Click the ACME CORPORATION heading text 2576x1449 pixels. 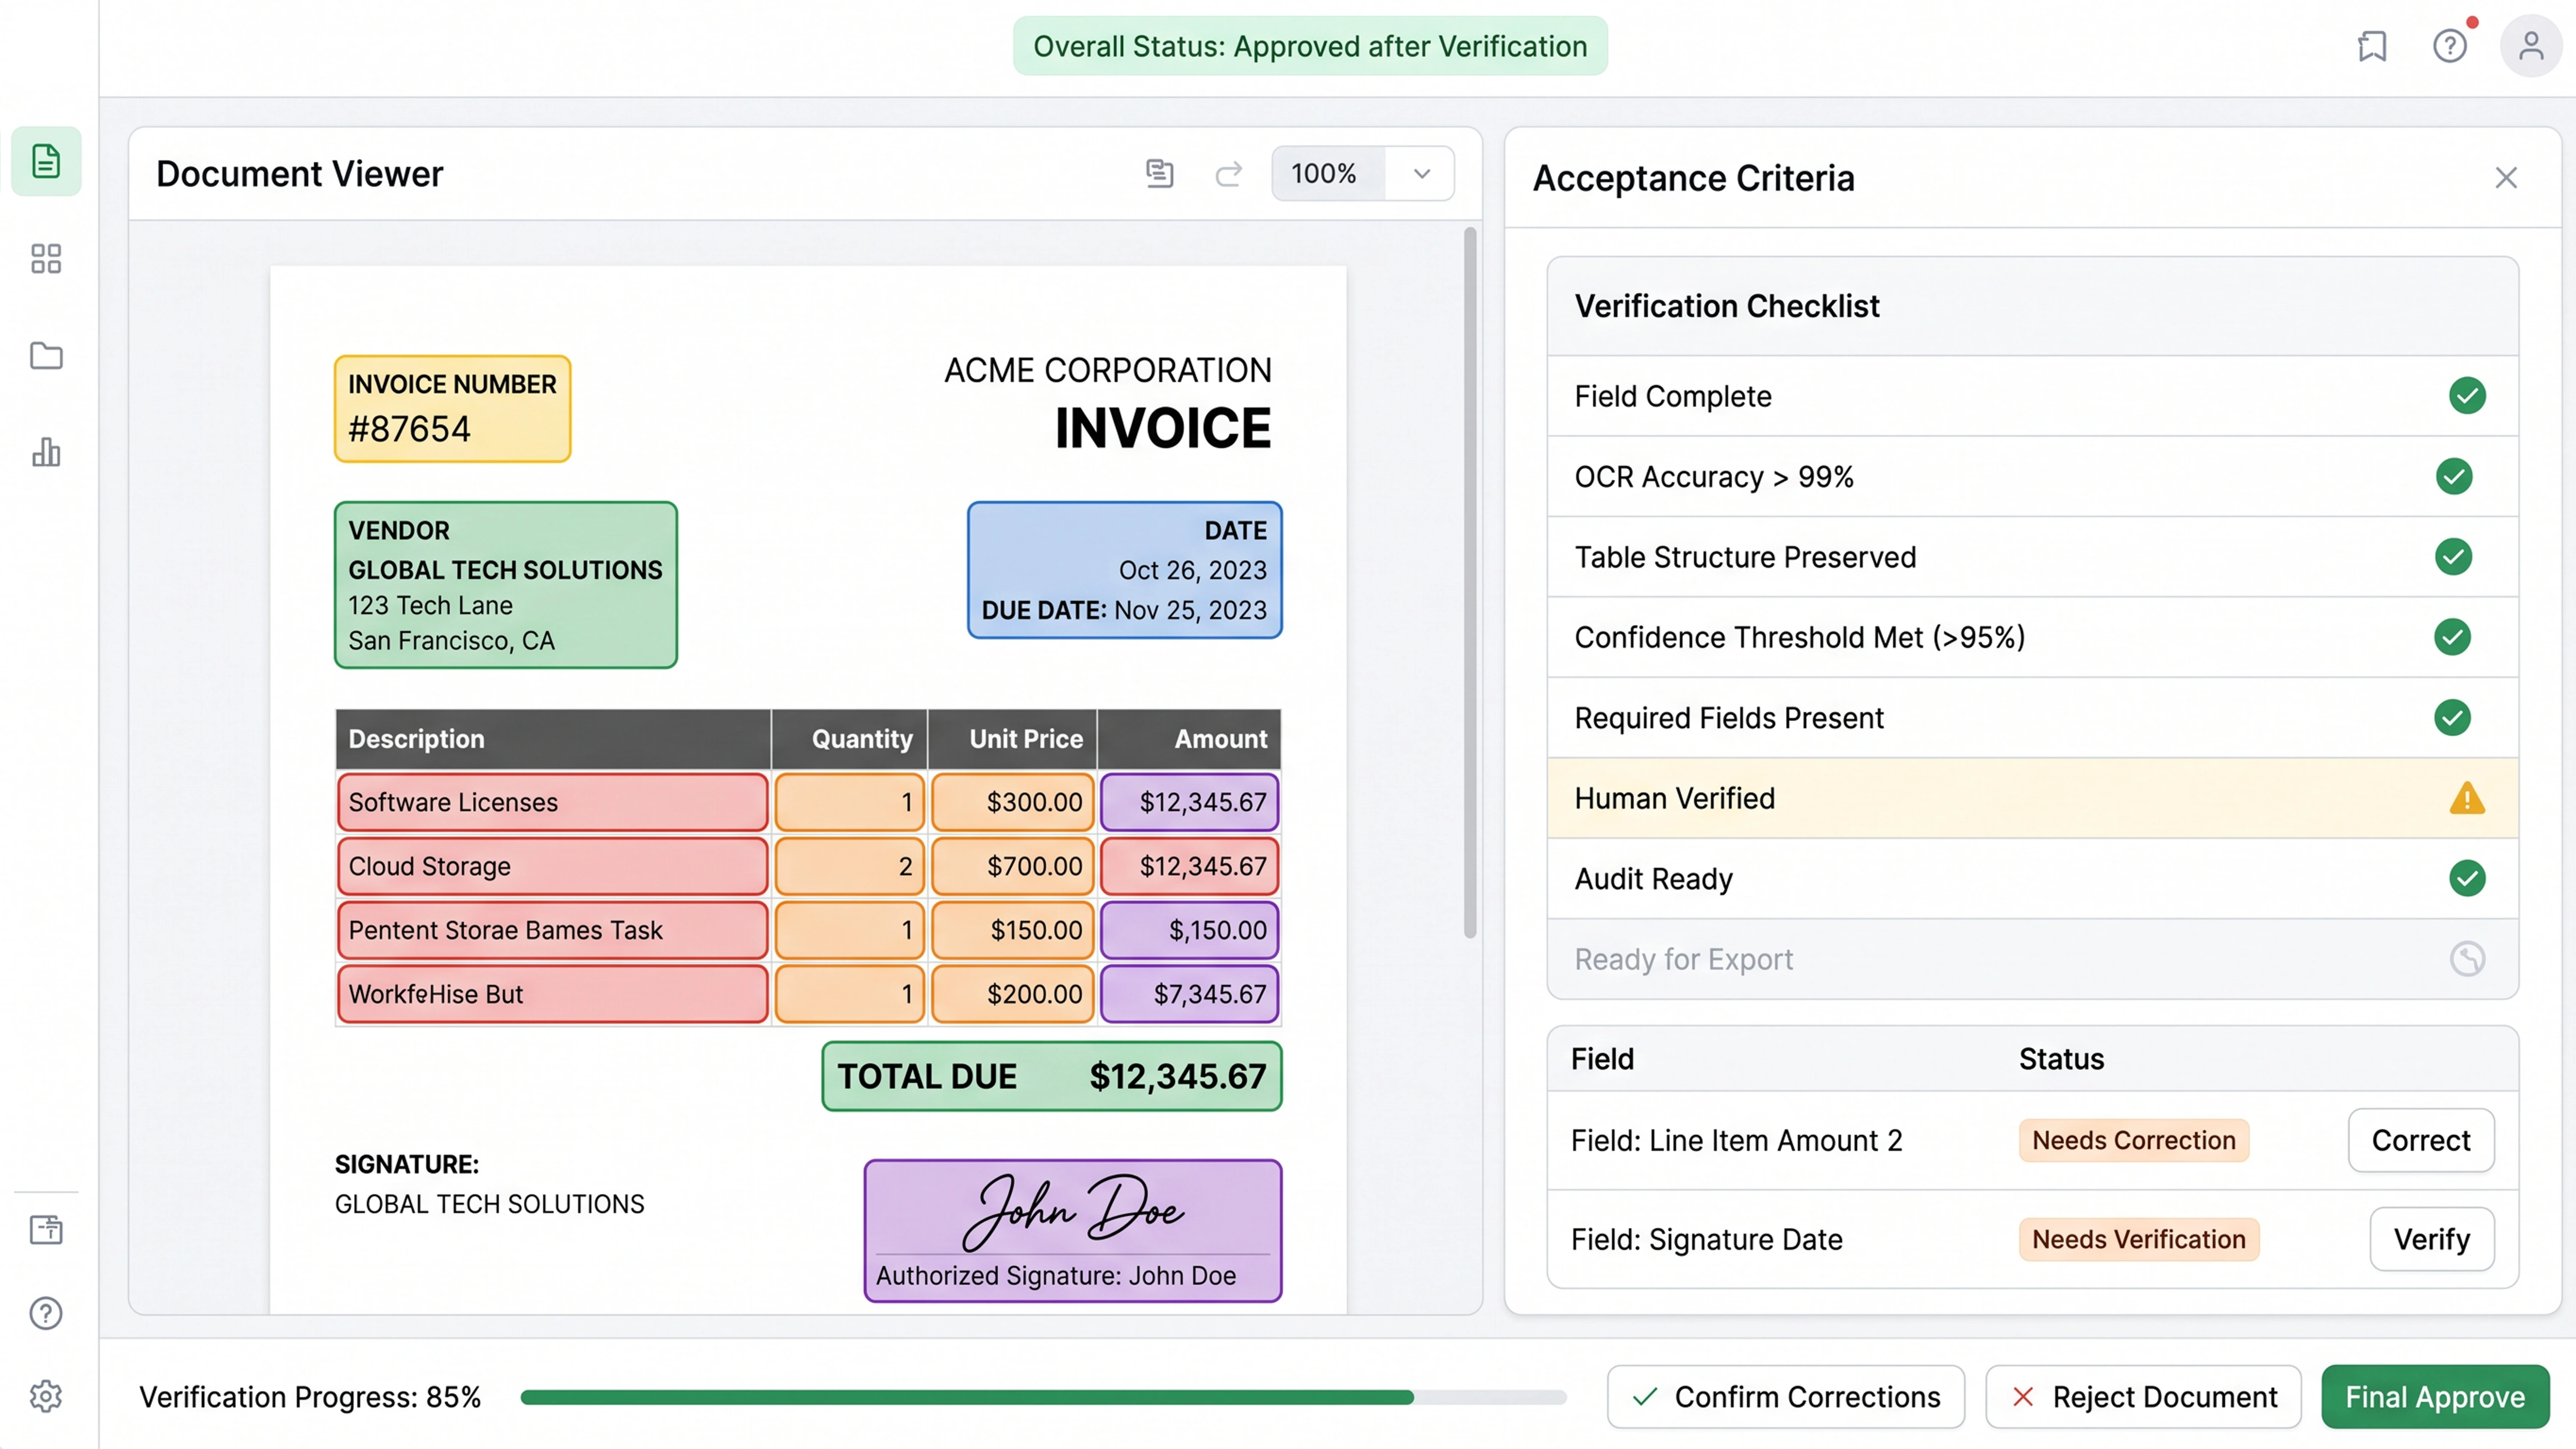tap(1108, 370)
